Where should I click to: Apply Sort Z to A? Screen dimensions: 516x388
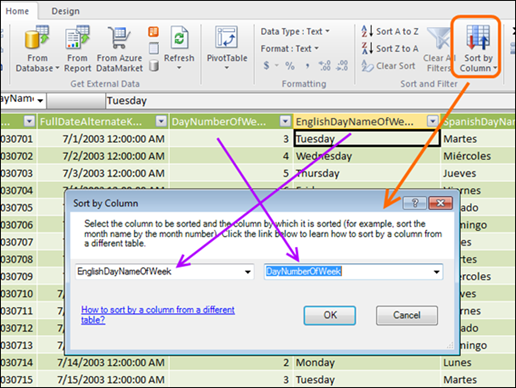(390, 49)
